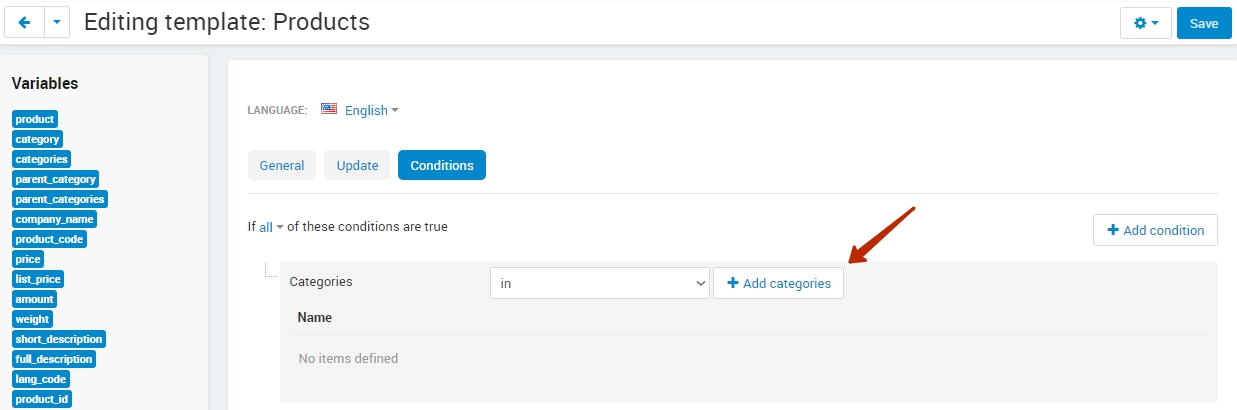The width and height of the screenshot is (1237, 410).
Task: Click the Save button
Action: click(x=1204, y=23)
